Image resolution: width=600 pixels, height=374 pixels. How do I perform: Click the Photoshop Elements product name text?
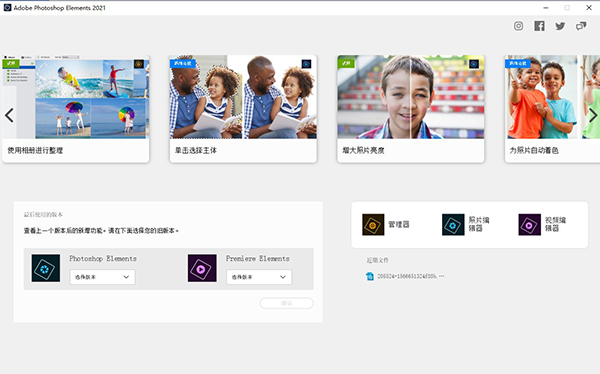(x=103, y=259)
